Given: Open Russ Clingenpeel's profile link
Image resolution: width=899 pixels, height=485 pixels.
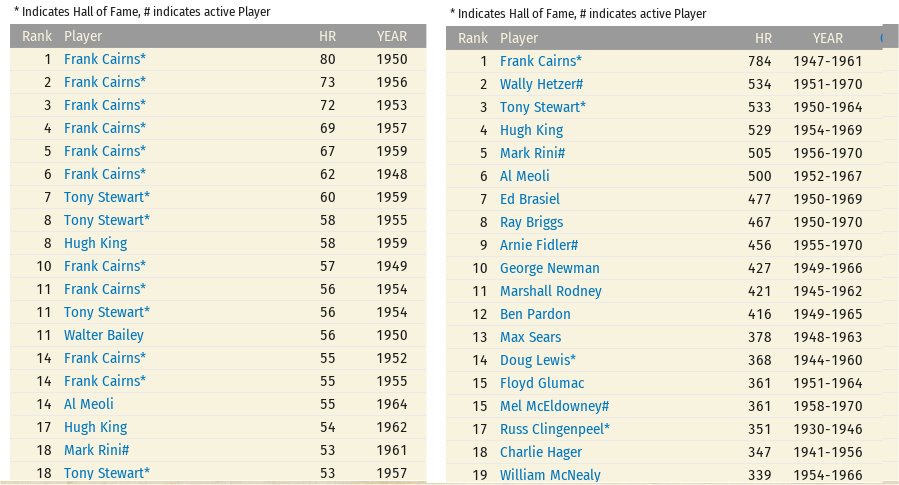Looking at the screenshot, I should (555, 429).
